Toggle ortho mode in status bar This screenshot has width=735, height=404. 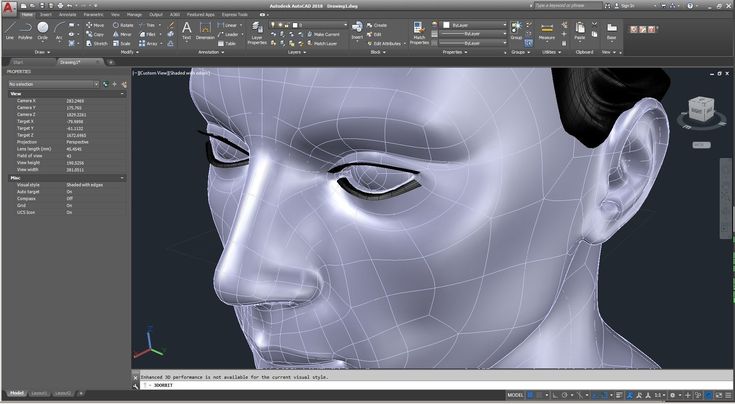555,396
